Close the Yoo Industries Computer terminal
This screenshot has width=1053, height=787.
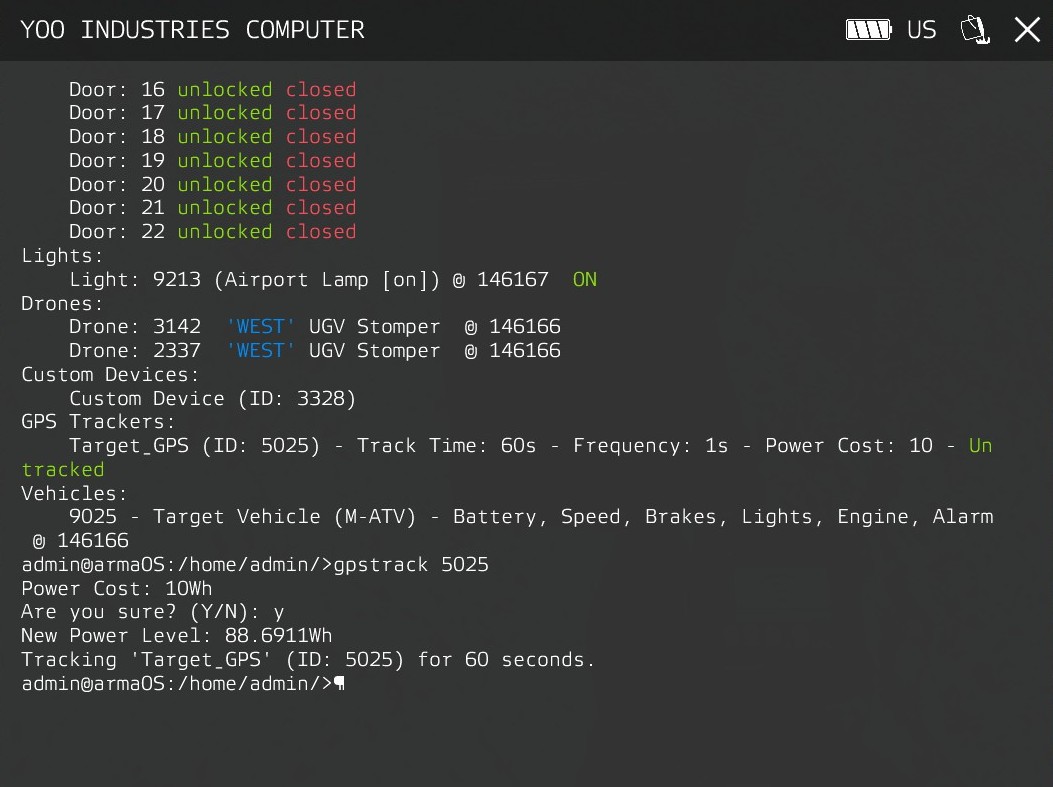click(1027, 30)
